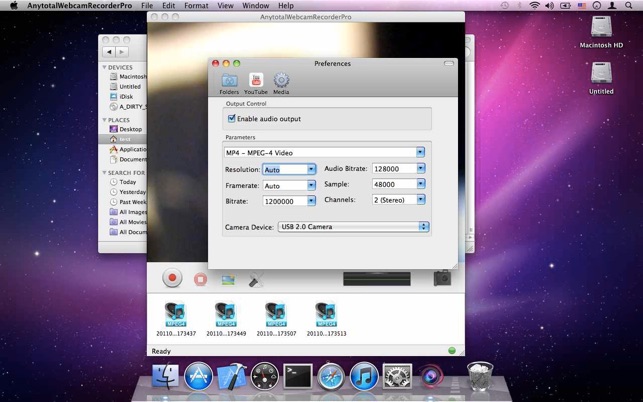This screenshot has width=643, height=402.
Task: Click the Spotlight search icon in menu bar
Action: pos(628,6)
